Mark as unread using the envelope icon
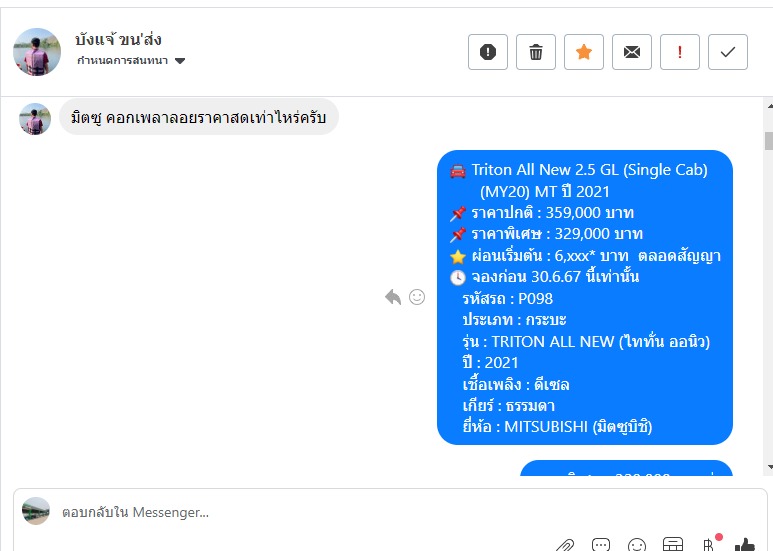This screenshot has height=551, width=773. click(632, 52)
